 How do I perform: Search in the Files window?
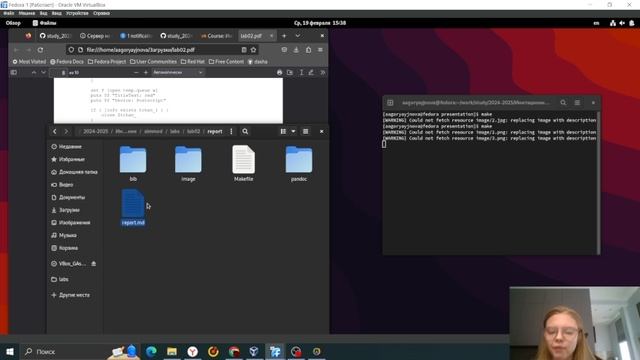coord(245,131)
